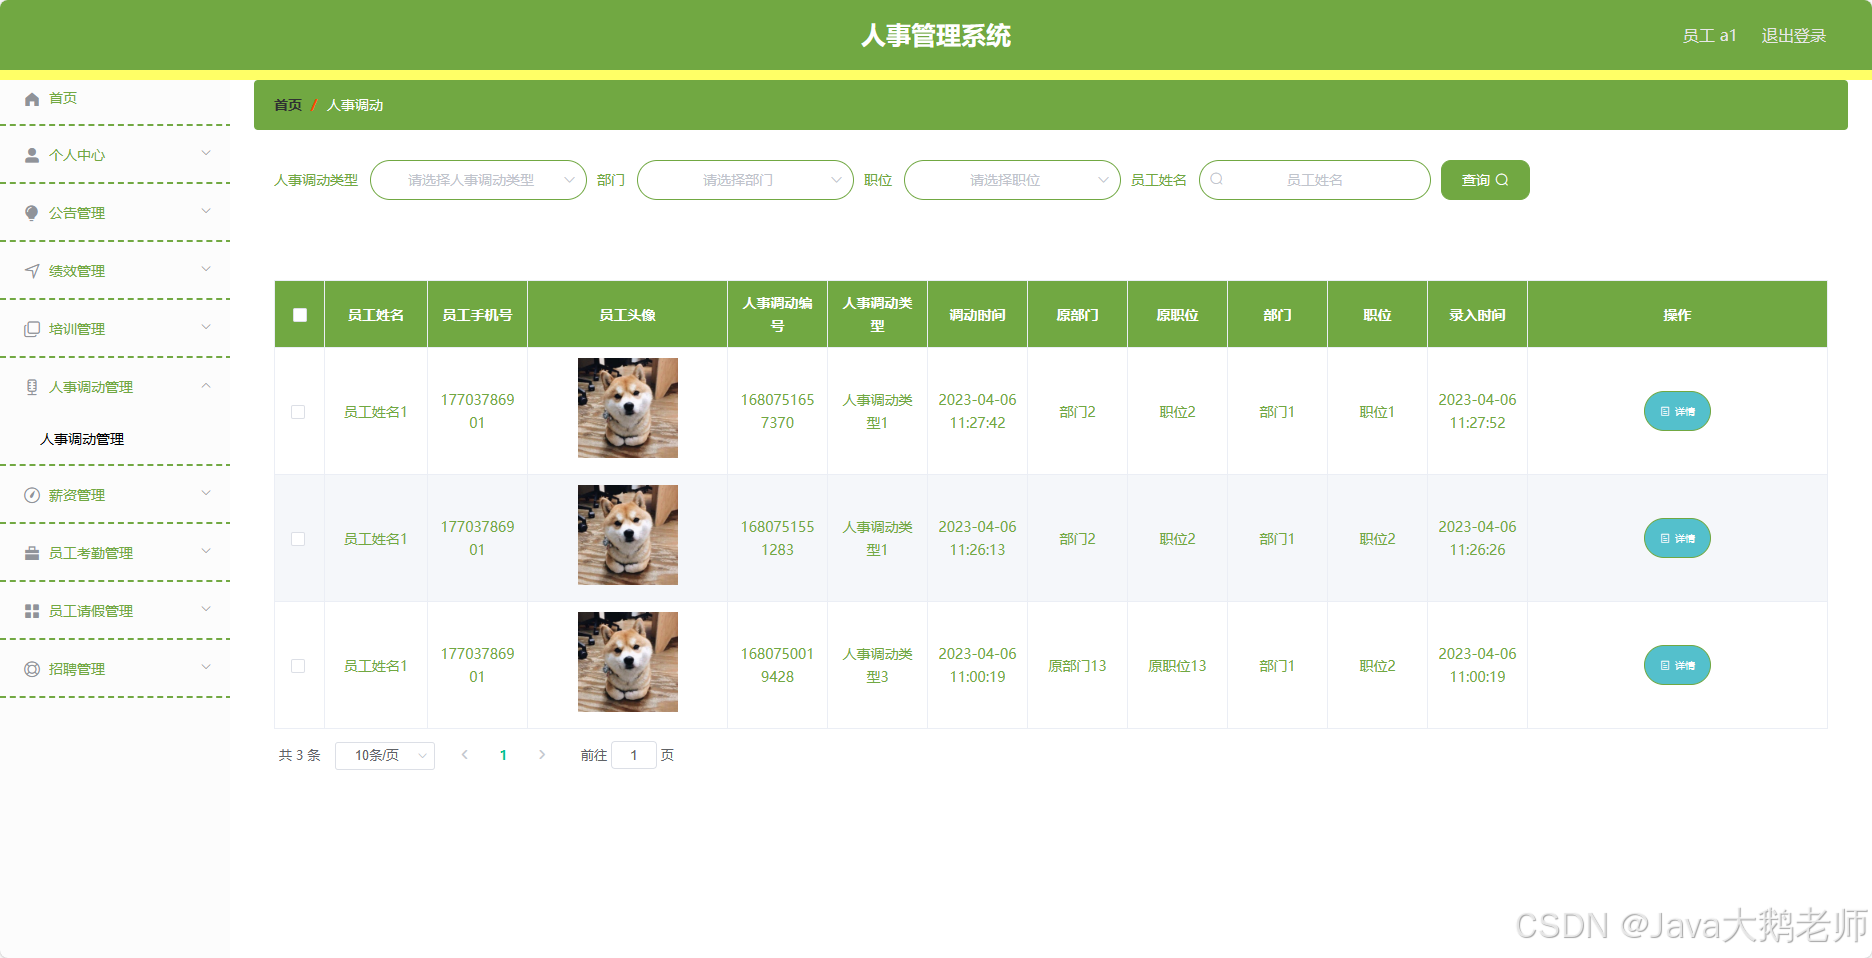Click the 员工手机号 column header
1872x958 pixels.
point(477,315)
